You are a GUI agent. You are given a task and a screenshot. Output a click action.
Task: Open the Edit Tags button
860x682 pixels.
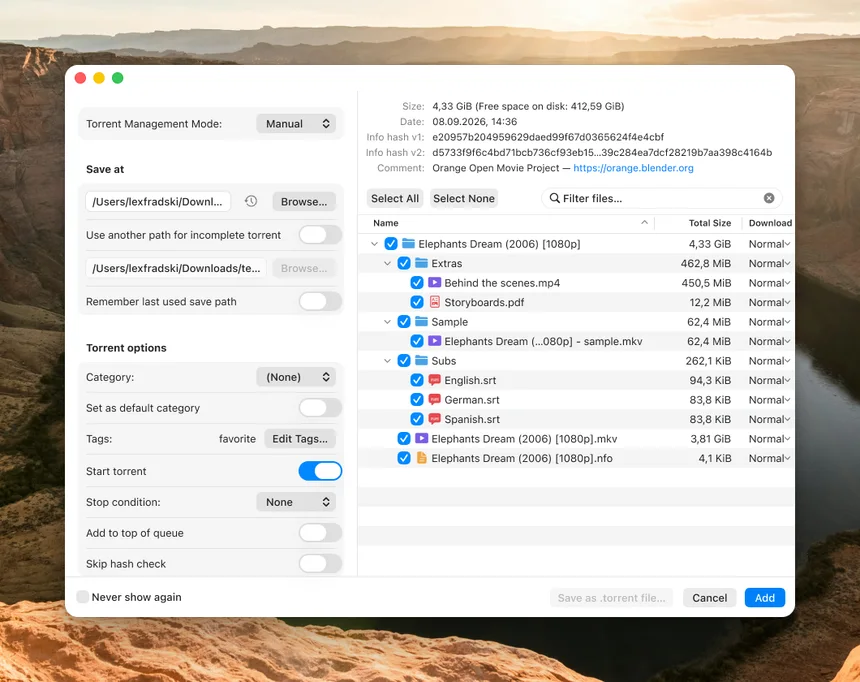(x=300, y=438)
